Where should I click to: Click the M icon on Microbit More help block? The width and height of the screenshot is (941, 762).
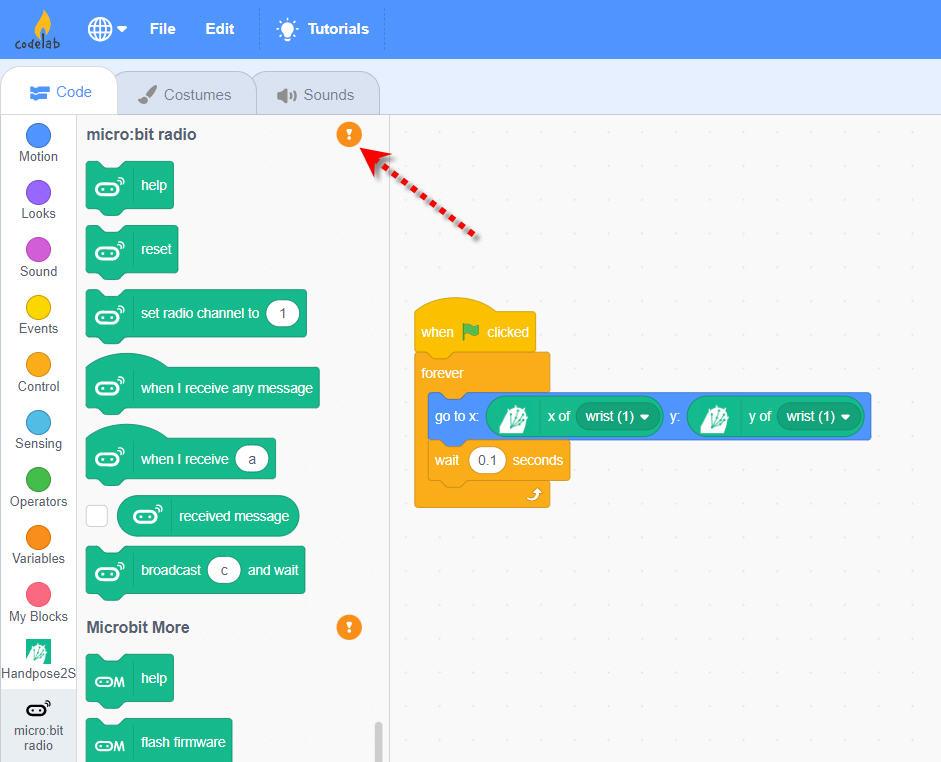coord(110,681)
